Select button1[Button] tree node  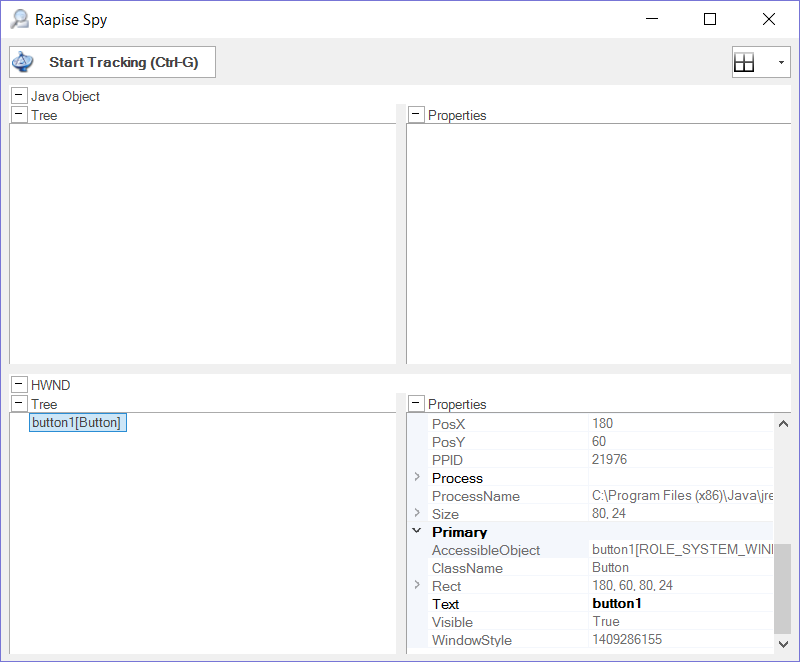(77, 423)
